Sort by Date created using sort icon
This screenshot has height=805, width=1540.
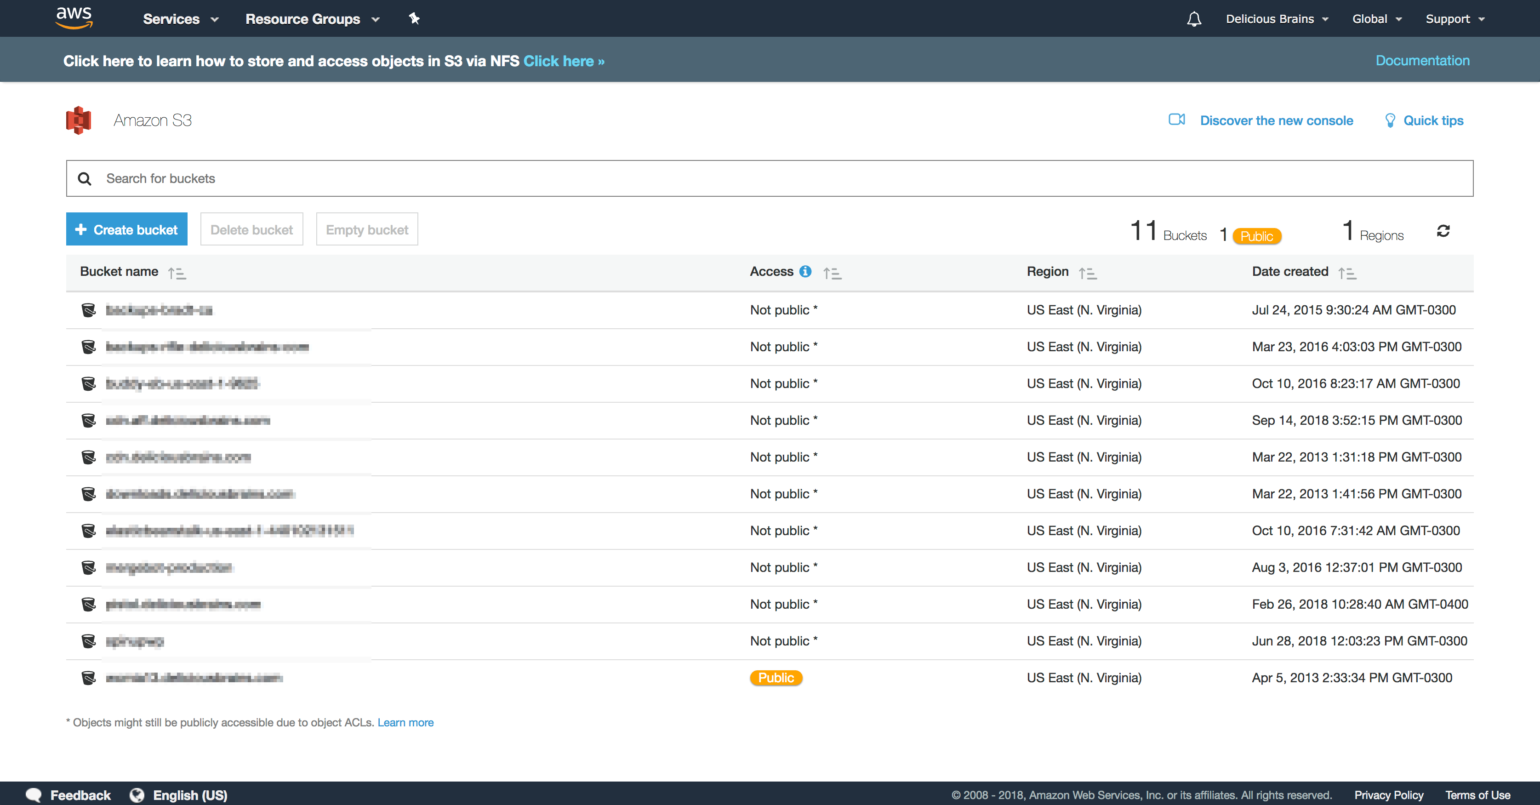pos(1347,273)
